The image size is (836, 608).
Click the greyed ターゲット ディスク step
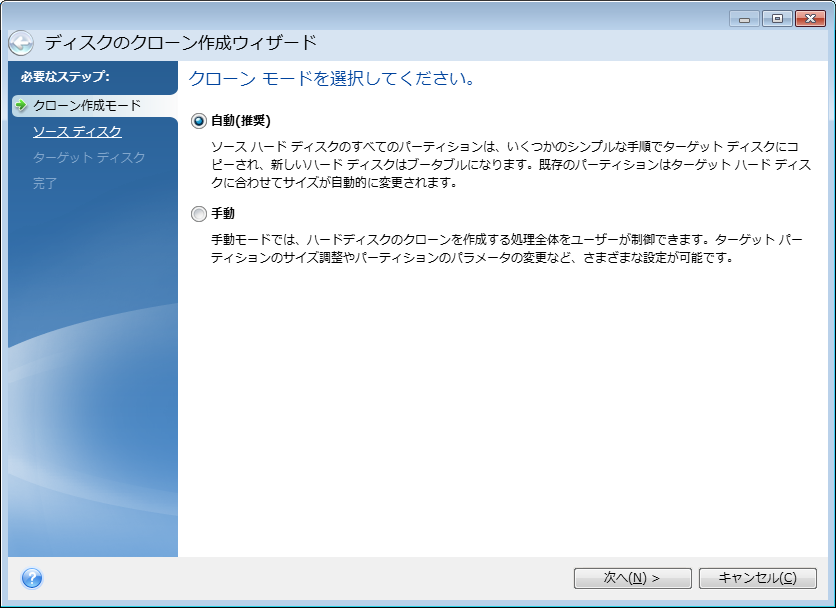[x=89, y=158]
